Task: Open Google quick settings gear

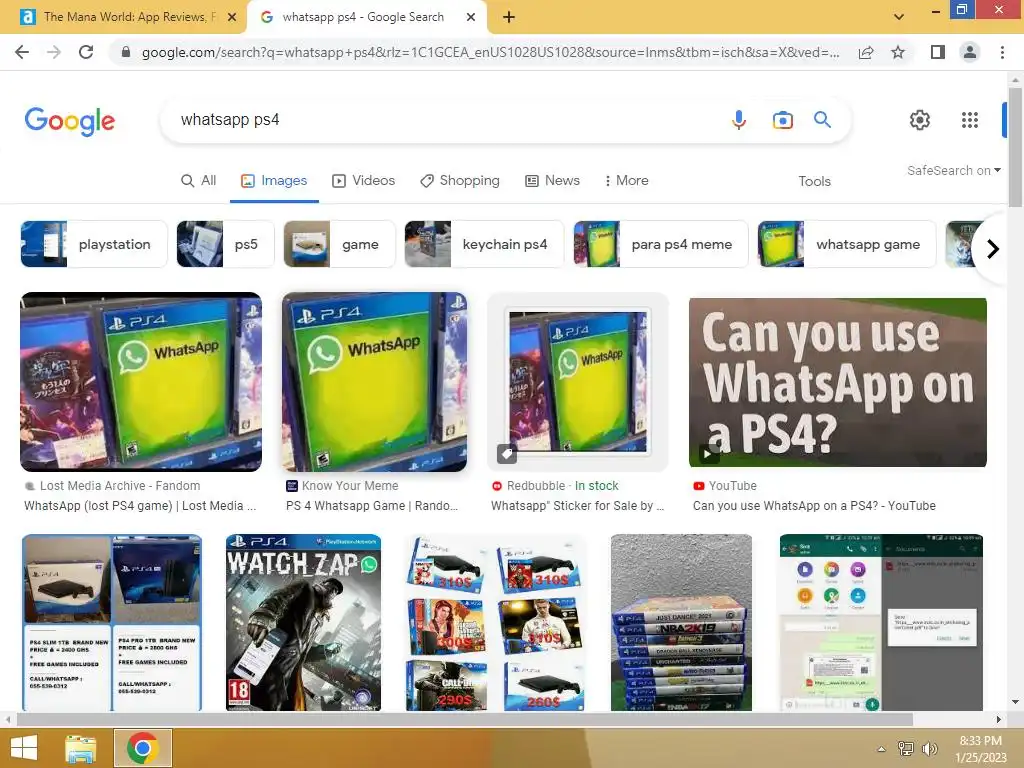Action: (x=920, y=120)
